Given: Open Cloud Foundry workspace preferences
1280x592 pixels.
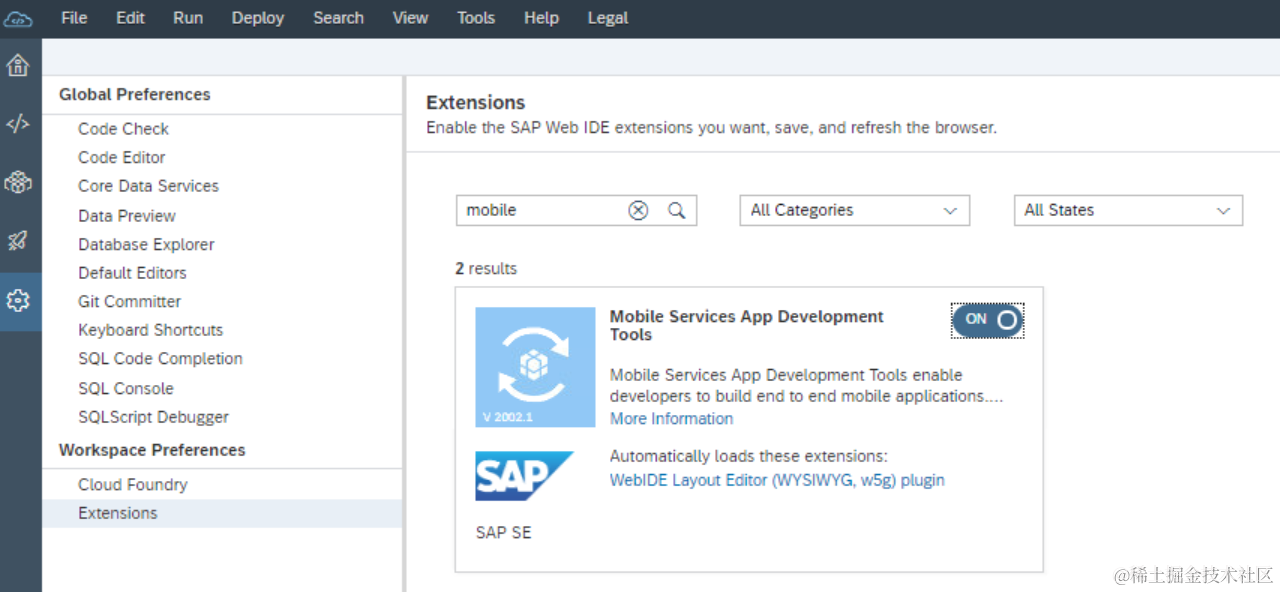Looking at the screenshot, I should 133,485.
